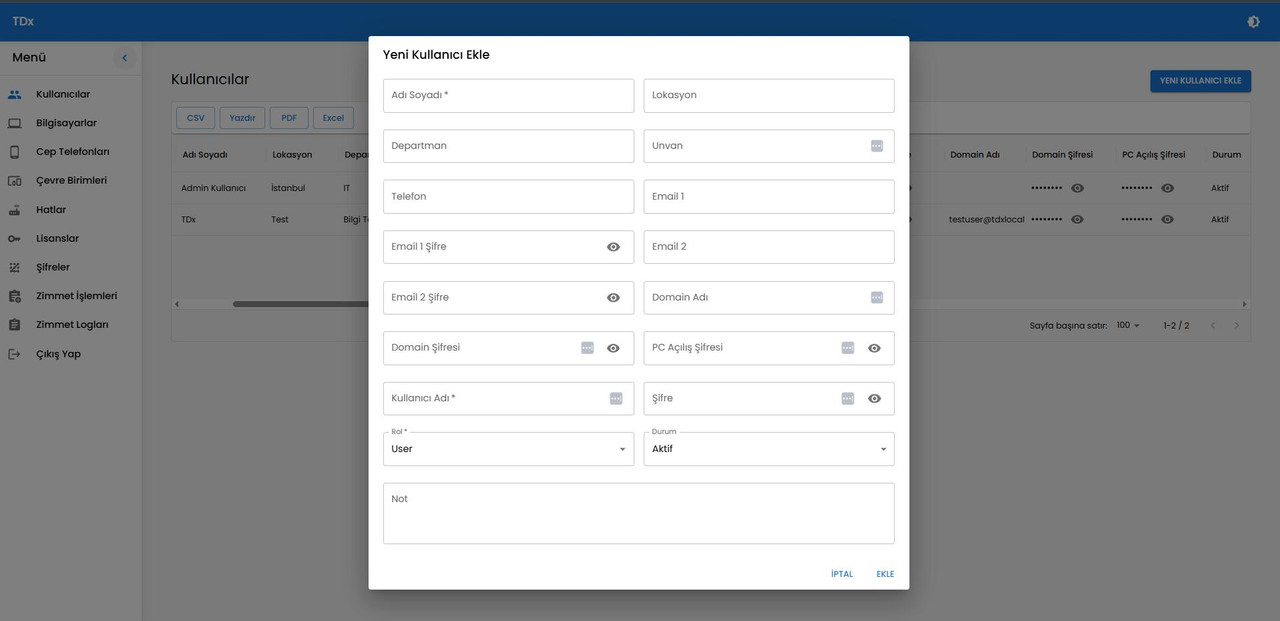
Task: Click the Adı Soyadı input field
Action: [x=508, y=96]
